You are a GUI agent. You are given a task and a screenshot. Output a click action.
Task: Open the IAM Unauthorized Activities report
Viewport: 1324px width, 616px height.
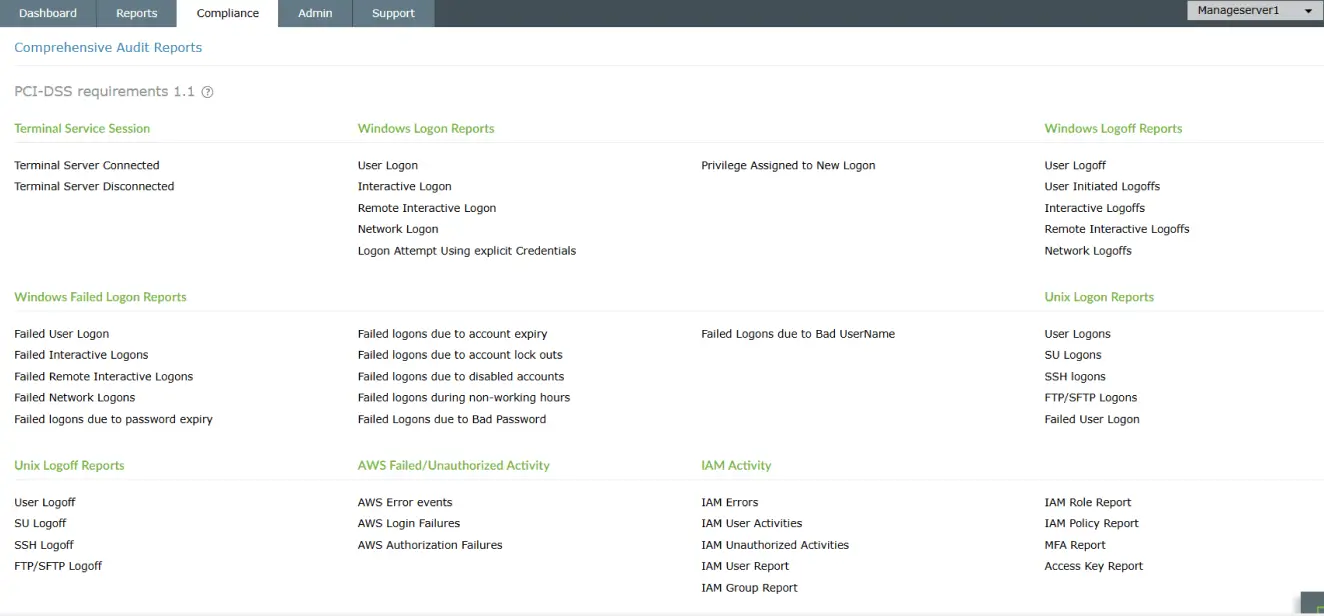pyautogui.click(x=775, y=544)
